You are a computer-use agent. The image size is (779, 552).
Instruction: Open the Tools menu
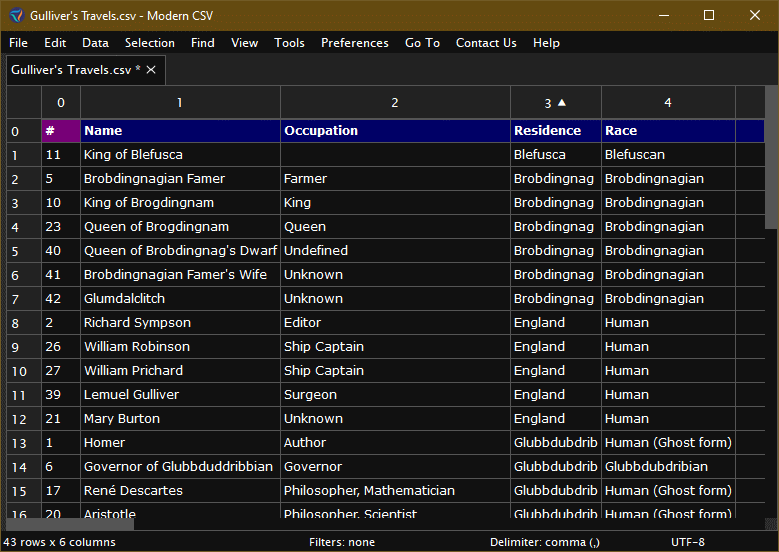coord(289,43)
